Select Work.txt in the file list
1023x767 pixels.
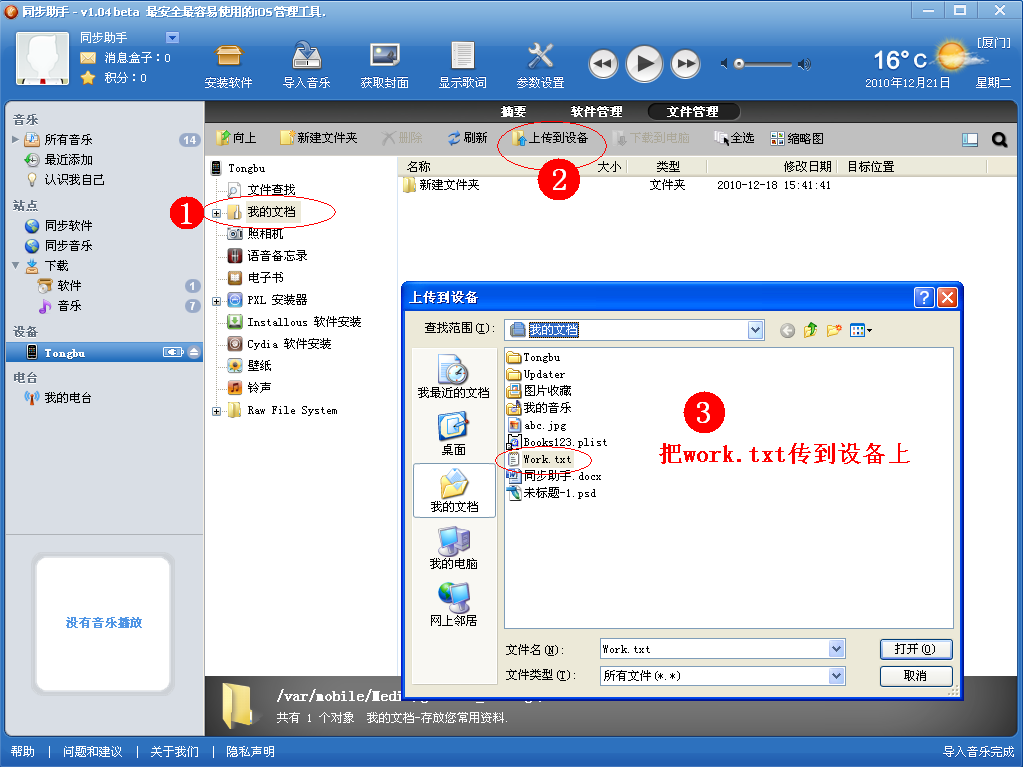546,459
